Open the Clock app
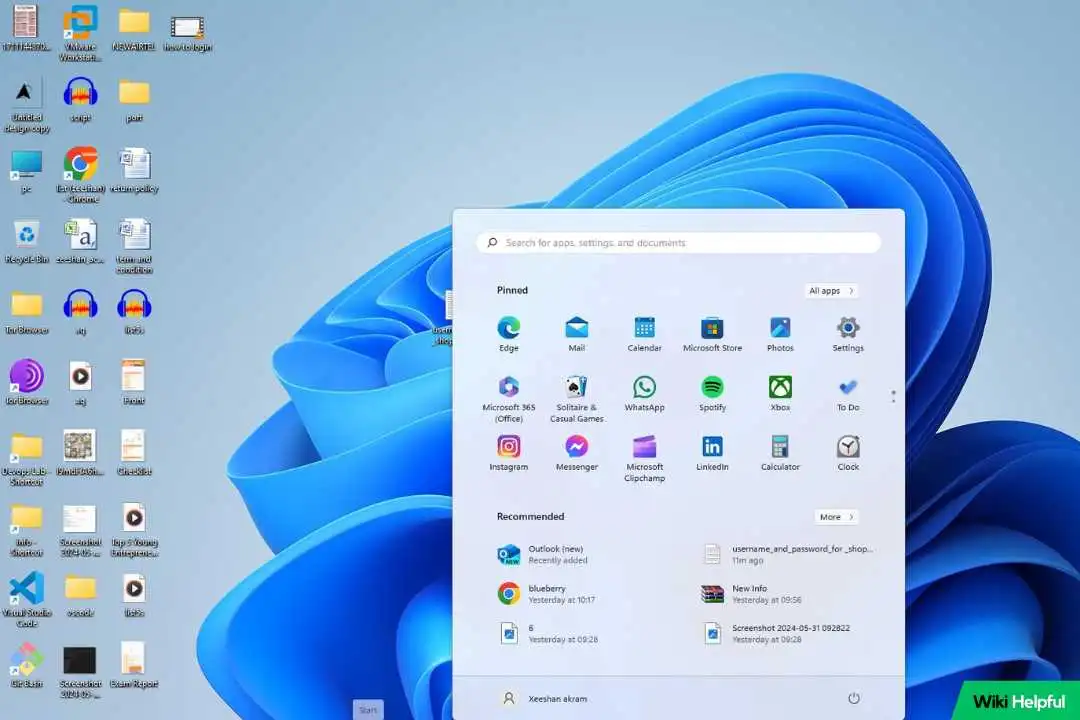 [848, 453]
